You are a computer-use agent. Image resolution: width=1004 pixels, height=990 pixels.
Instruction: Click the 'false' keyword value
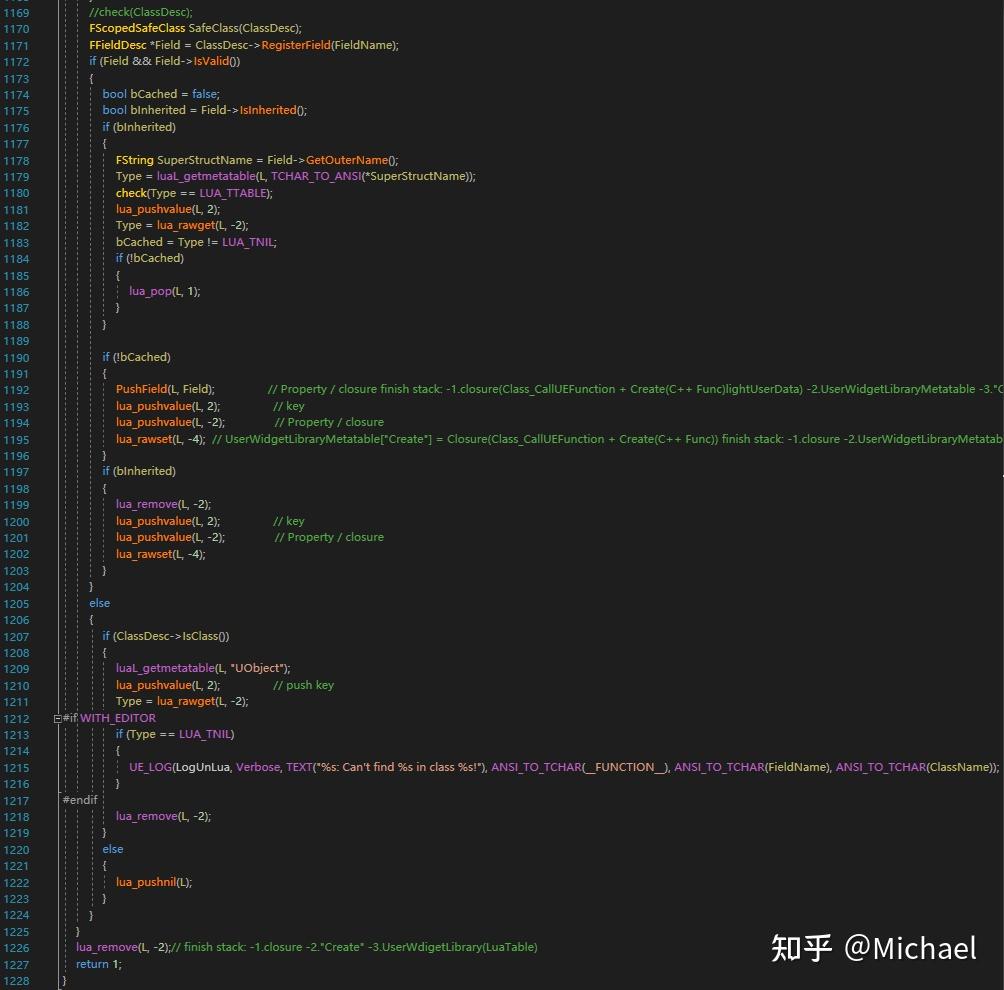pyautogui.click(x=204, y=94)
